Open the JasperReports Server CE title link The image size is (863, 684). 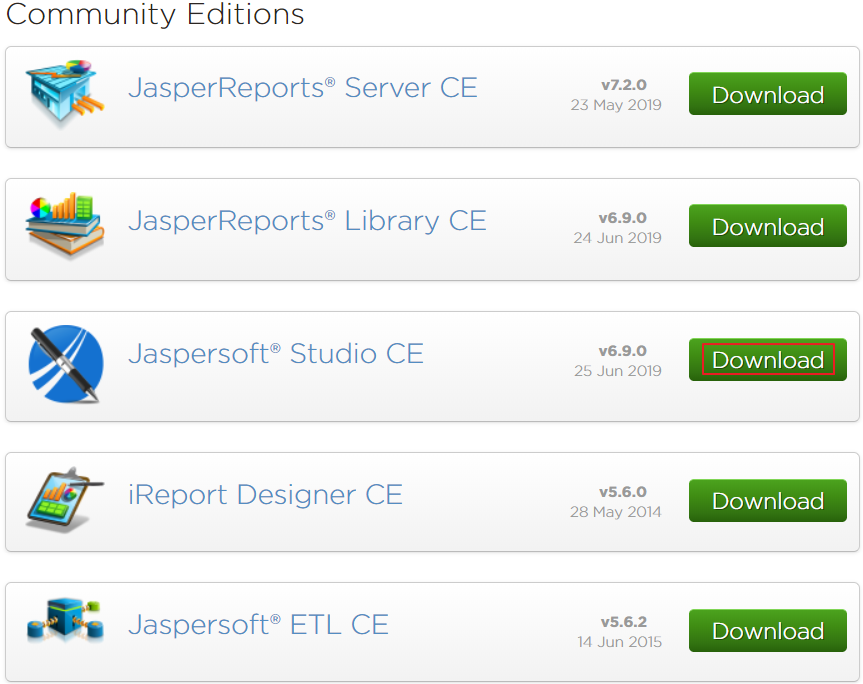coord(303,88)
